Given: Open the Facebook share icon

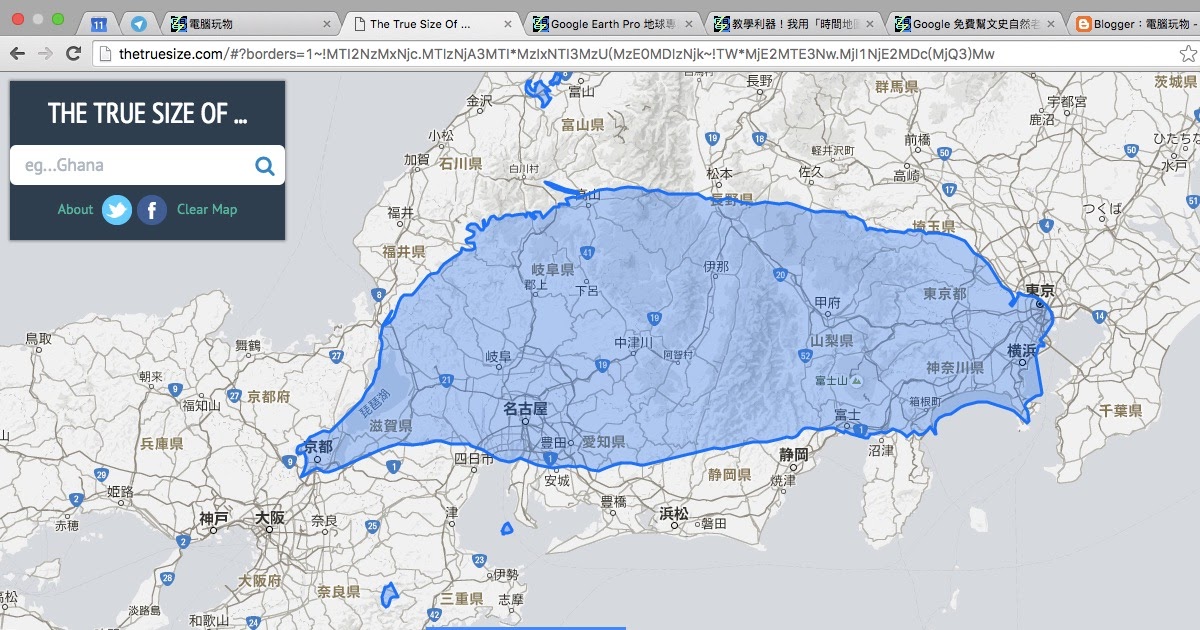Looking at the screenshot, I should [150, 210].
